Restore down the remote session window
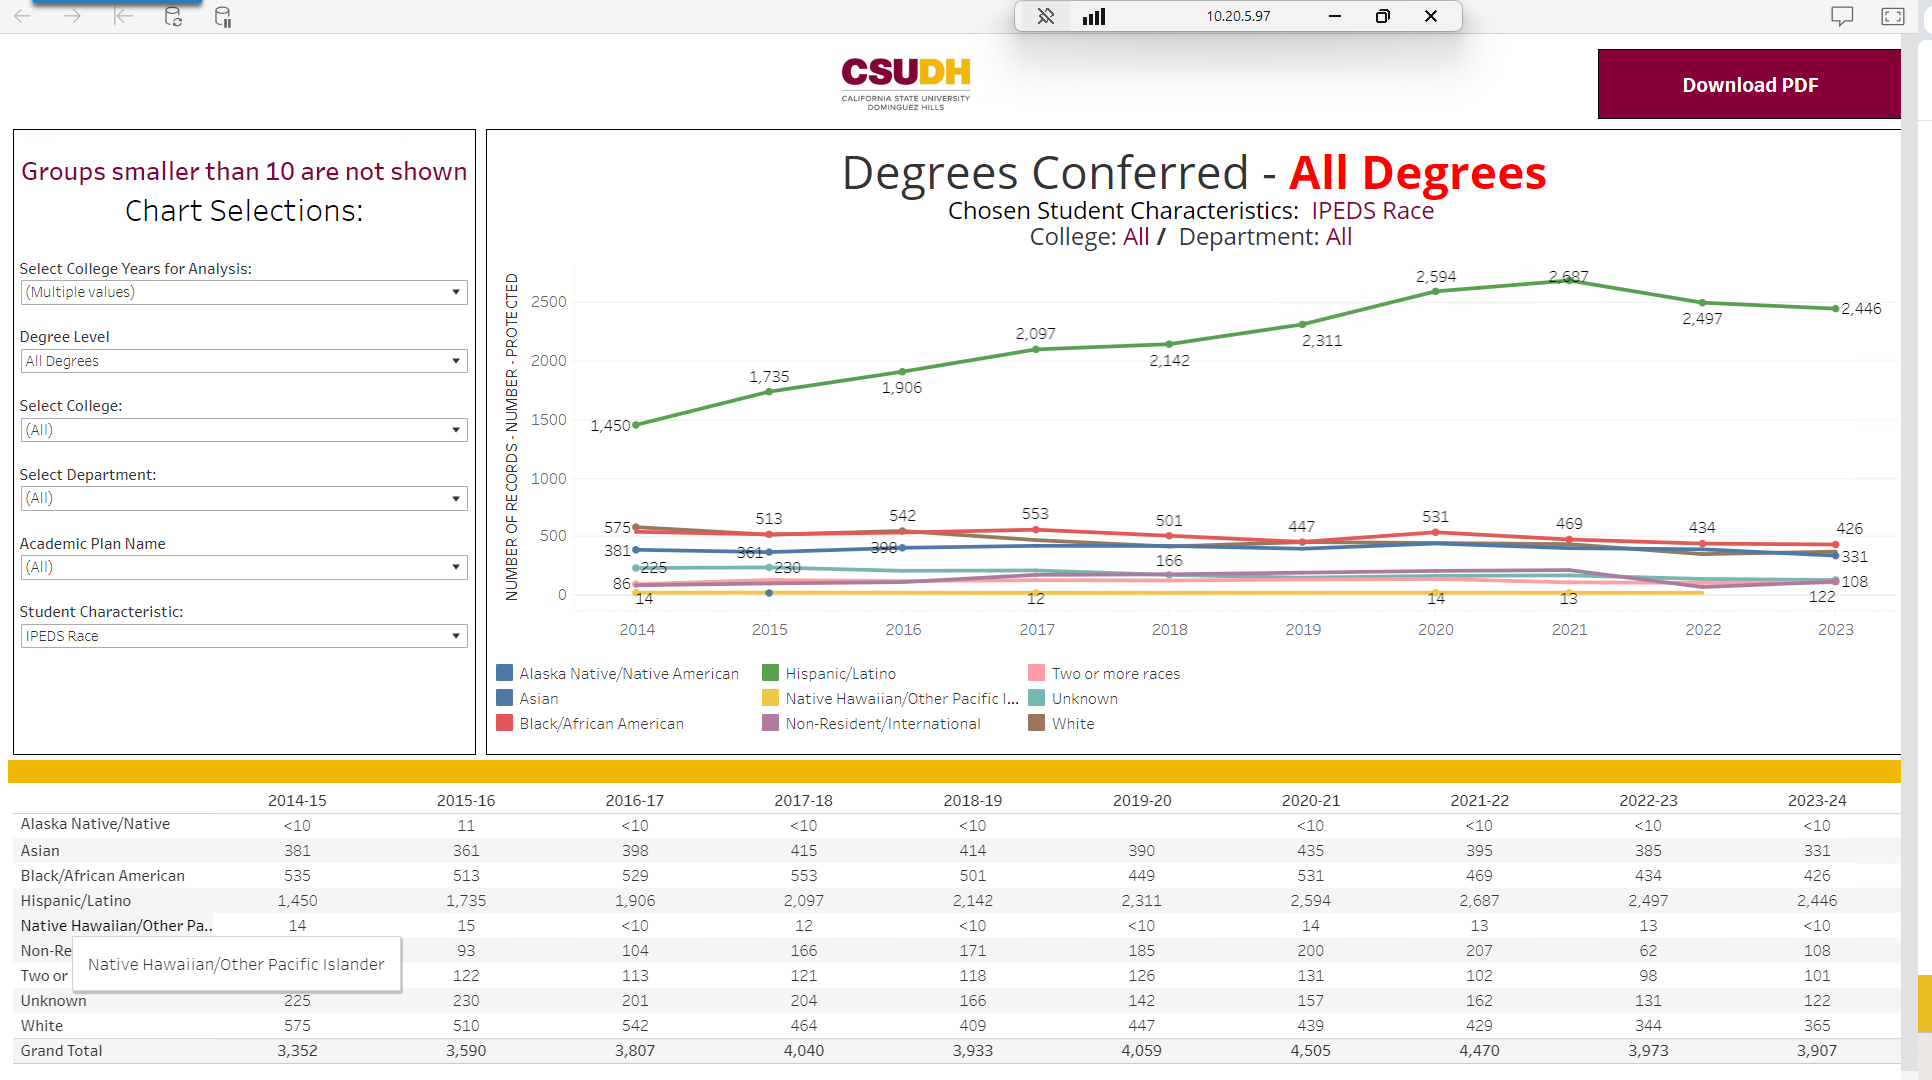 1383,16
